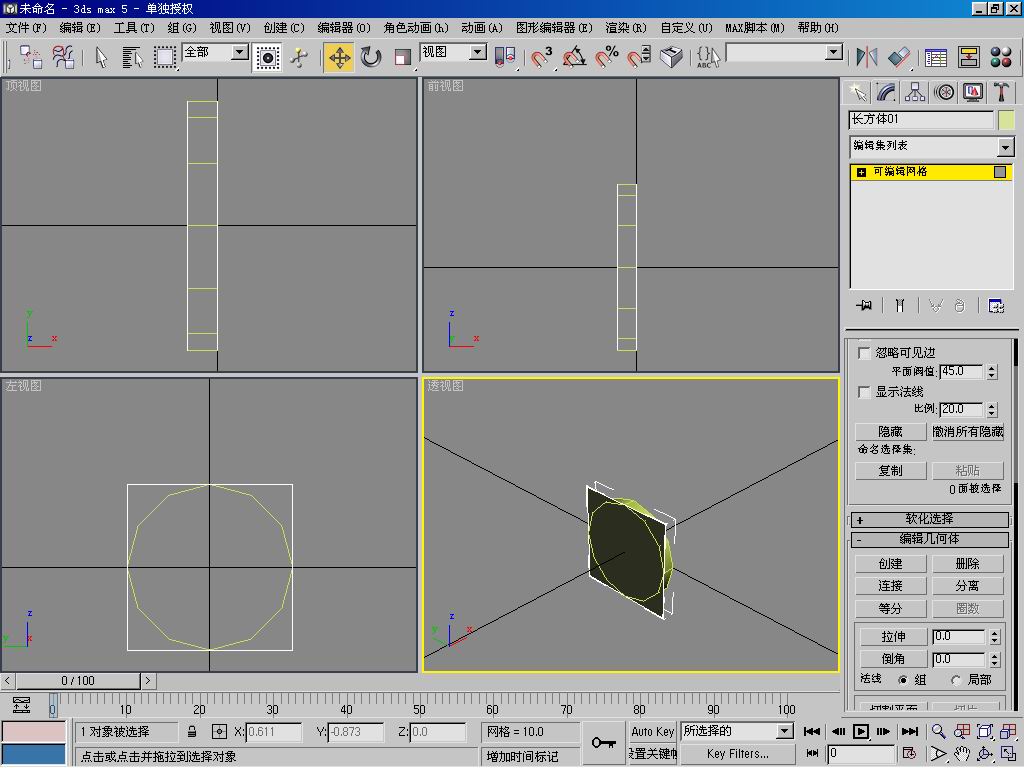Viewport: 1024px width, 768px height.
Task: Select the 局部 radio button
Action: click(956, 680)
